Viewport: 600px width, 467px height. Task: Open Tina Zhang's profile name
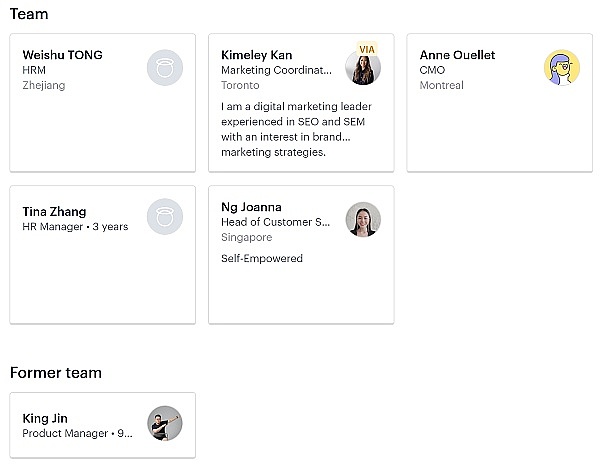[x=54, y=211]
